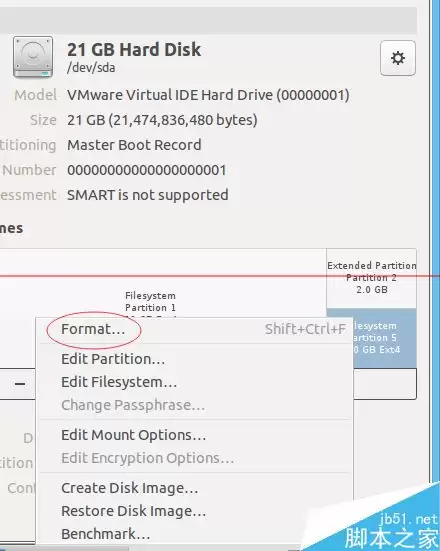Open the gear settings menu for the disk

point(397,58)
